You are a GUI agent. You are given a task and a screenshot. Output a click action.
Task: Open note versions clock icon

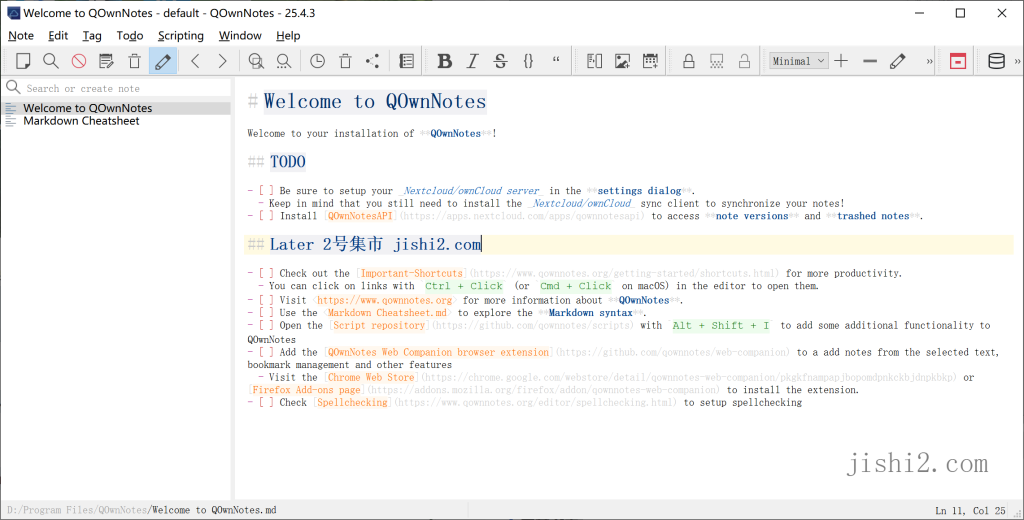click(x=317, y=61)
